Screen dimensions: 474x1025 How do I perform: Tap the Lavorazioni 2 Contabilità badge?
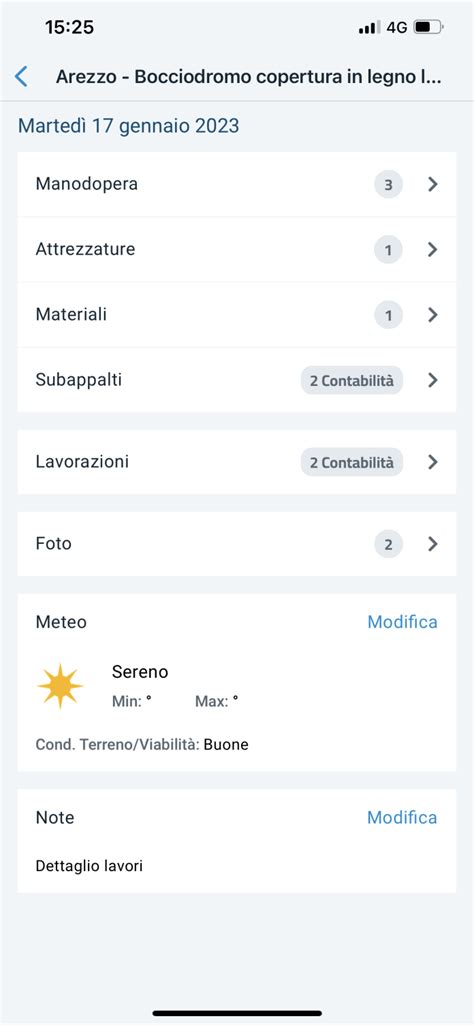pyautogui.click(x=352, y=463)
